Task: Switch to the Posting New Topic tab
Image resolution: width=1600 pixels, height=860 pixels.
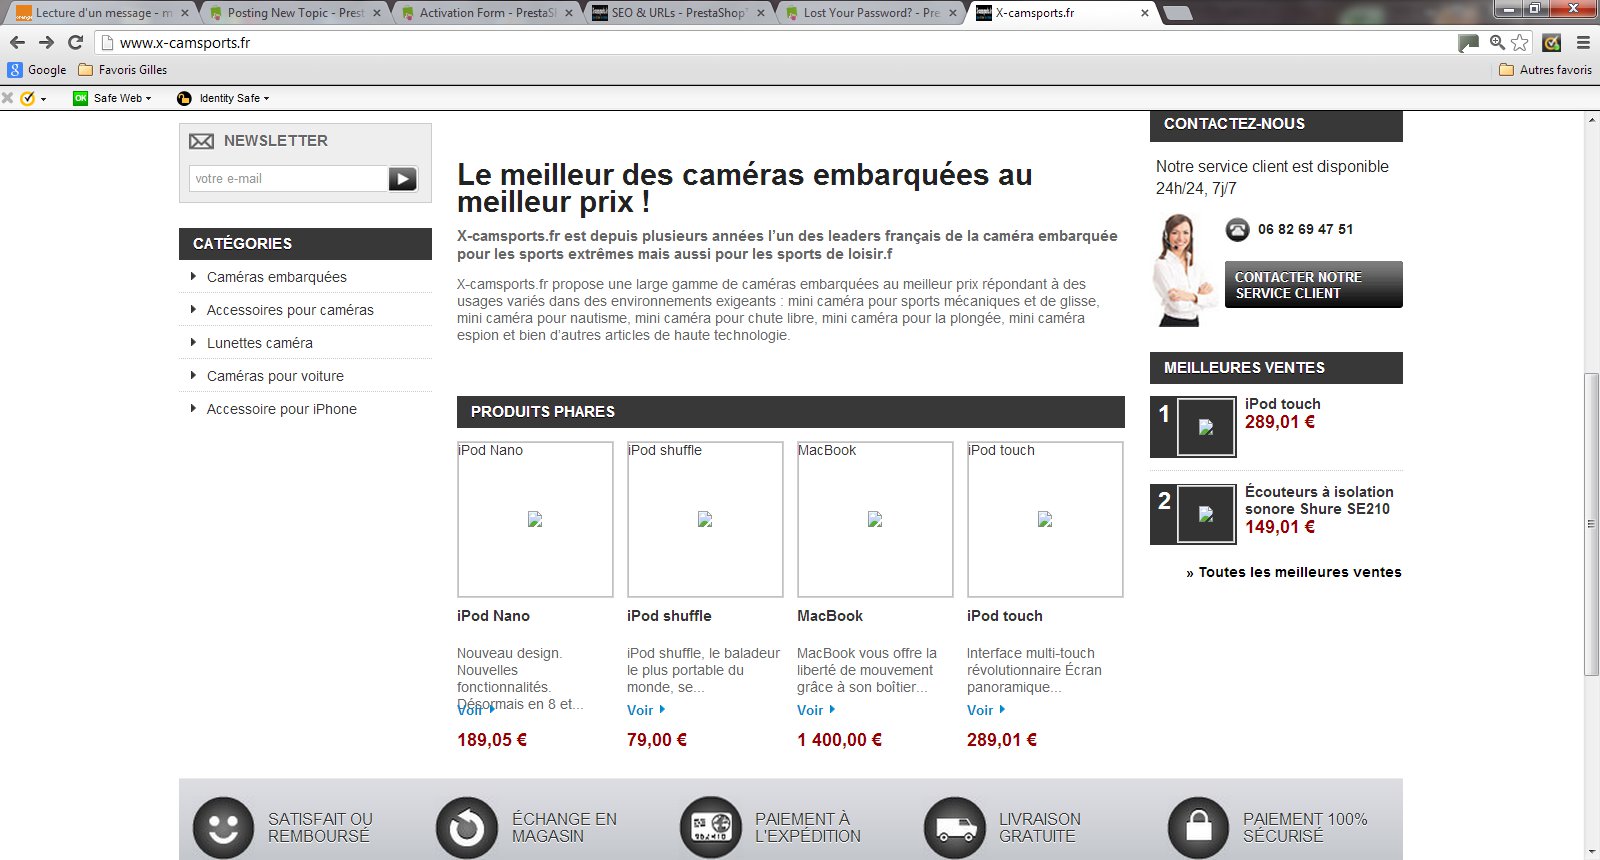Action: 295,13
